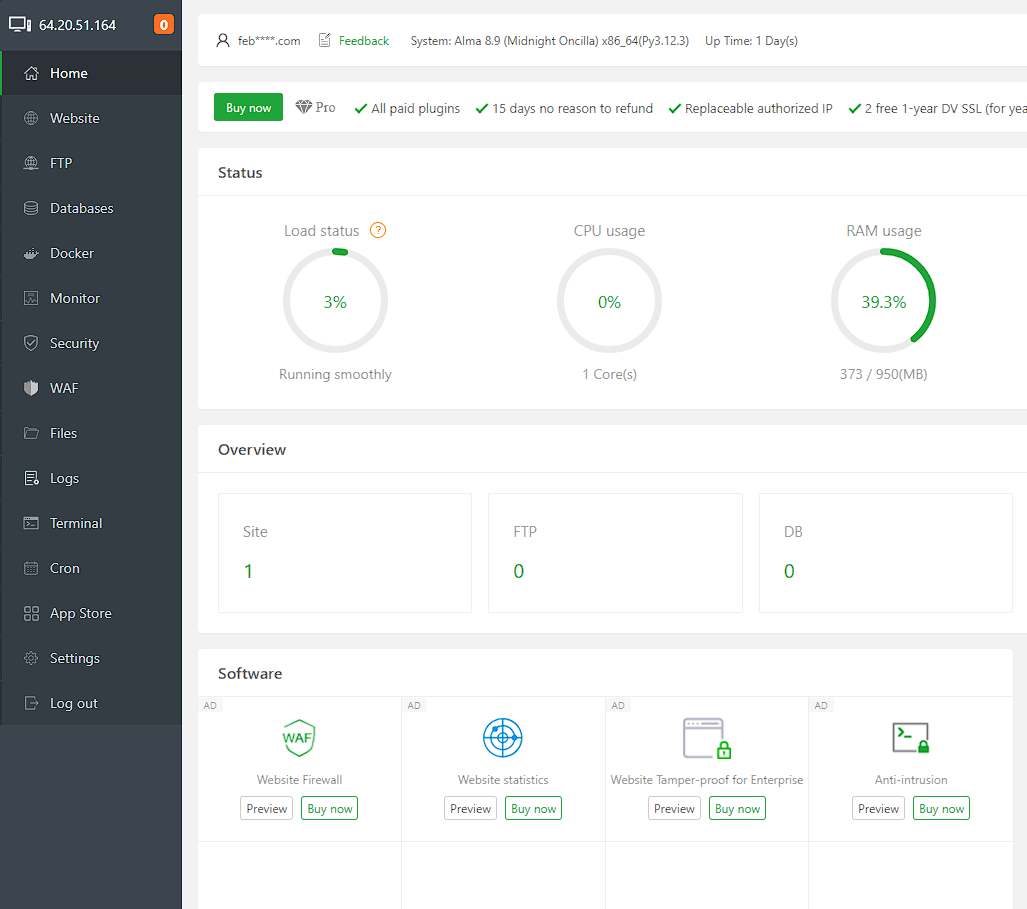Buy the Anti-intrusion plugin
The image size is (1027, 909).
pos(941,809)
